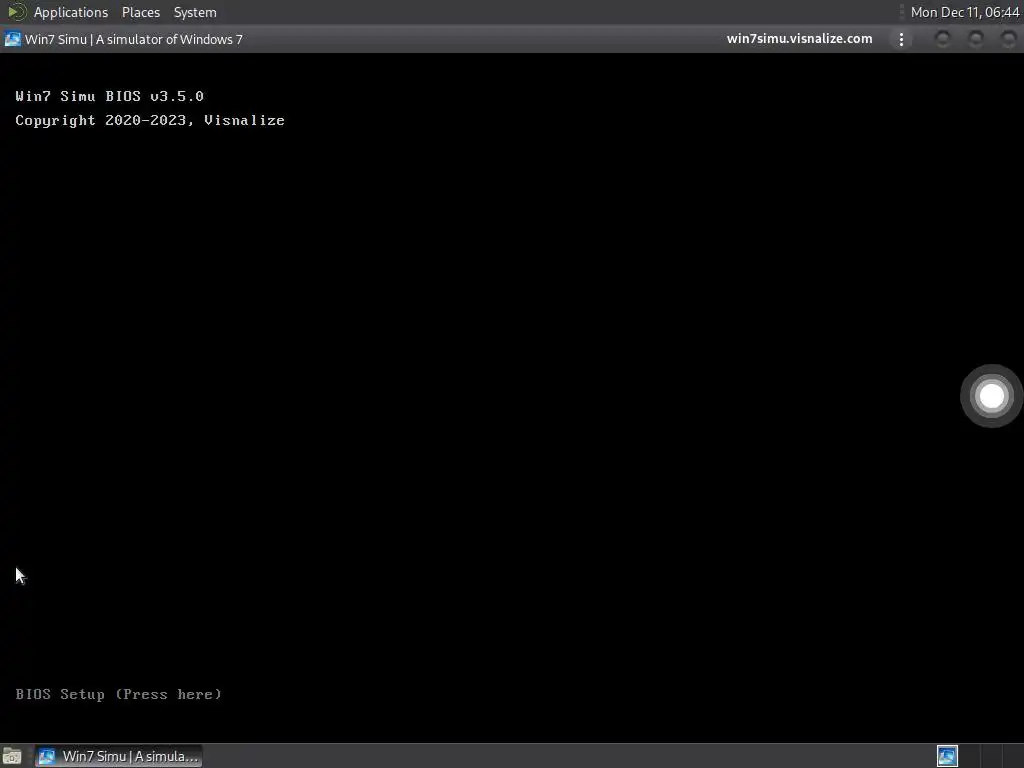Maximize the Win7 Simu window
Viewport: 1024px width, 768px height.
point(976,39)
